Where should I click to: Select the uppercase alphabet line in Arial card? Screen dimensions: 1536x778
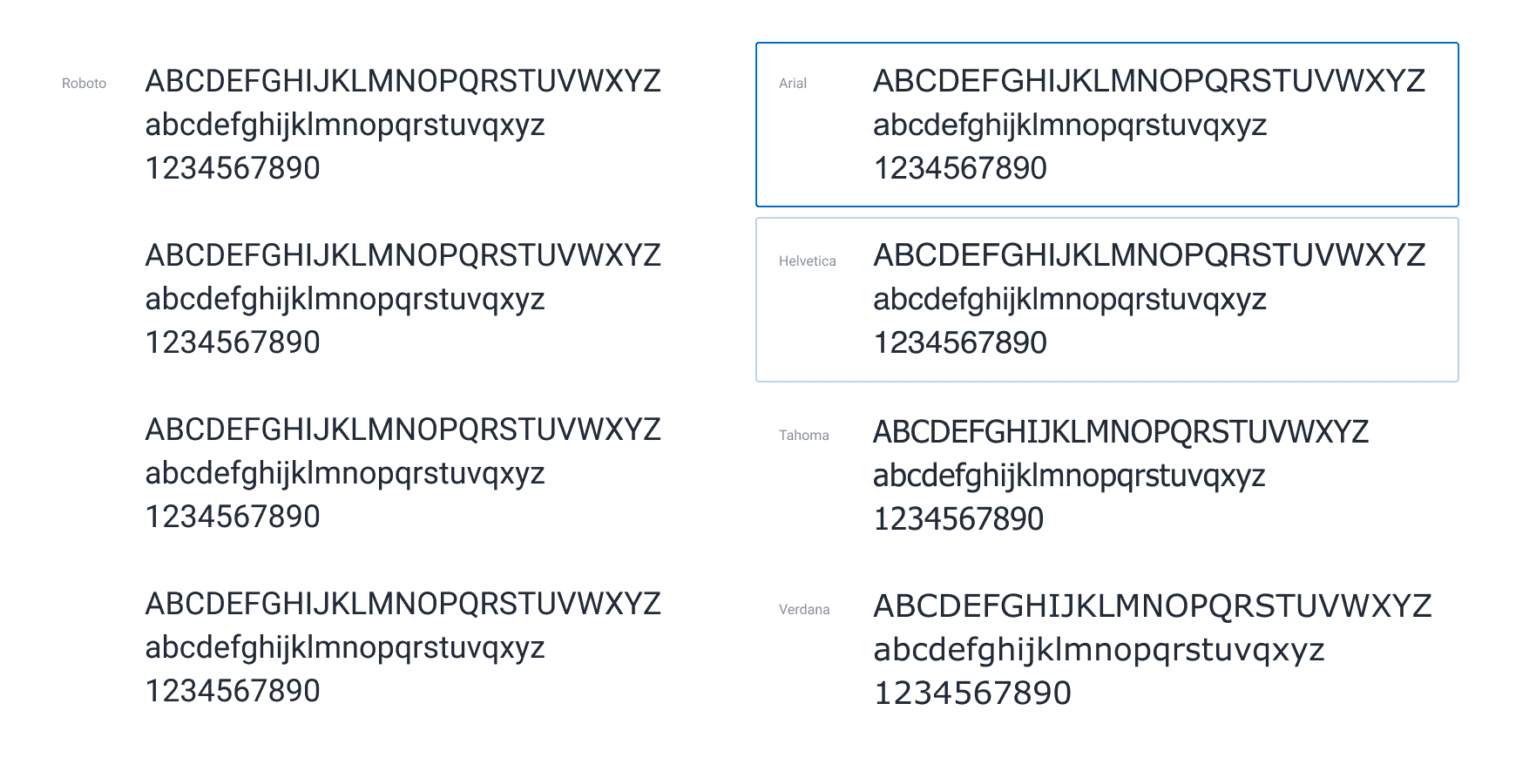click(1149, 81)
